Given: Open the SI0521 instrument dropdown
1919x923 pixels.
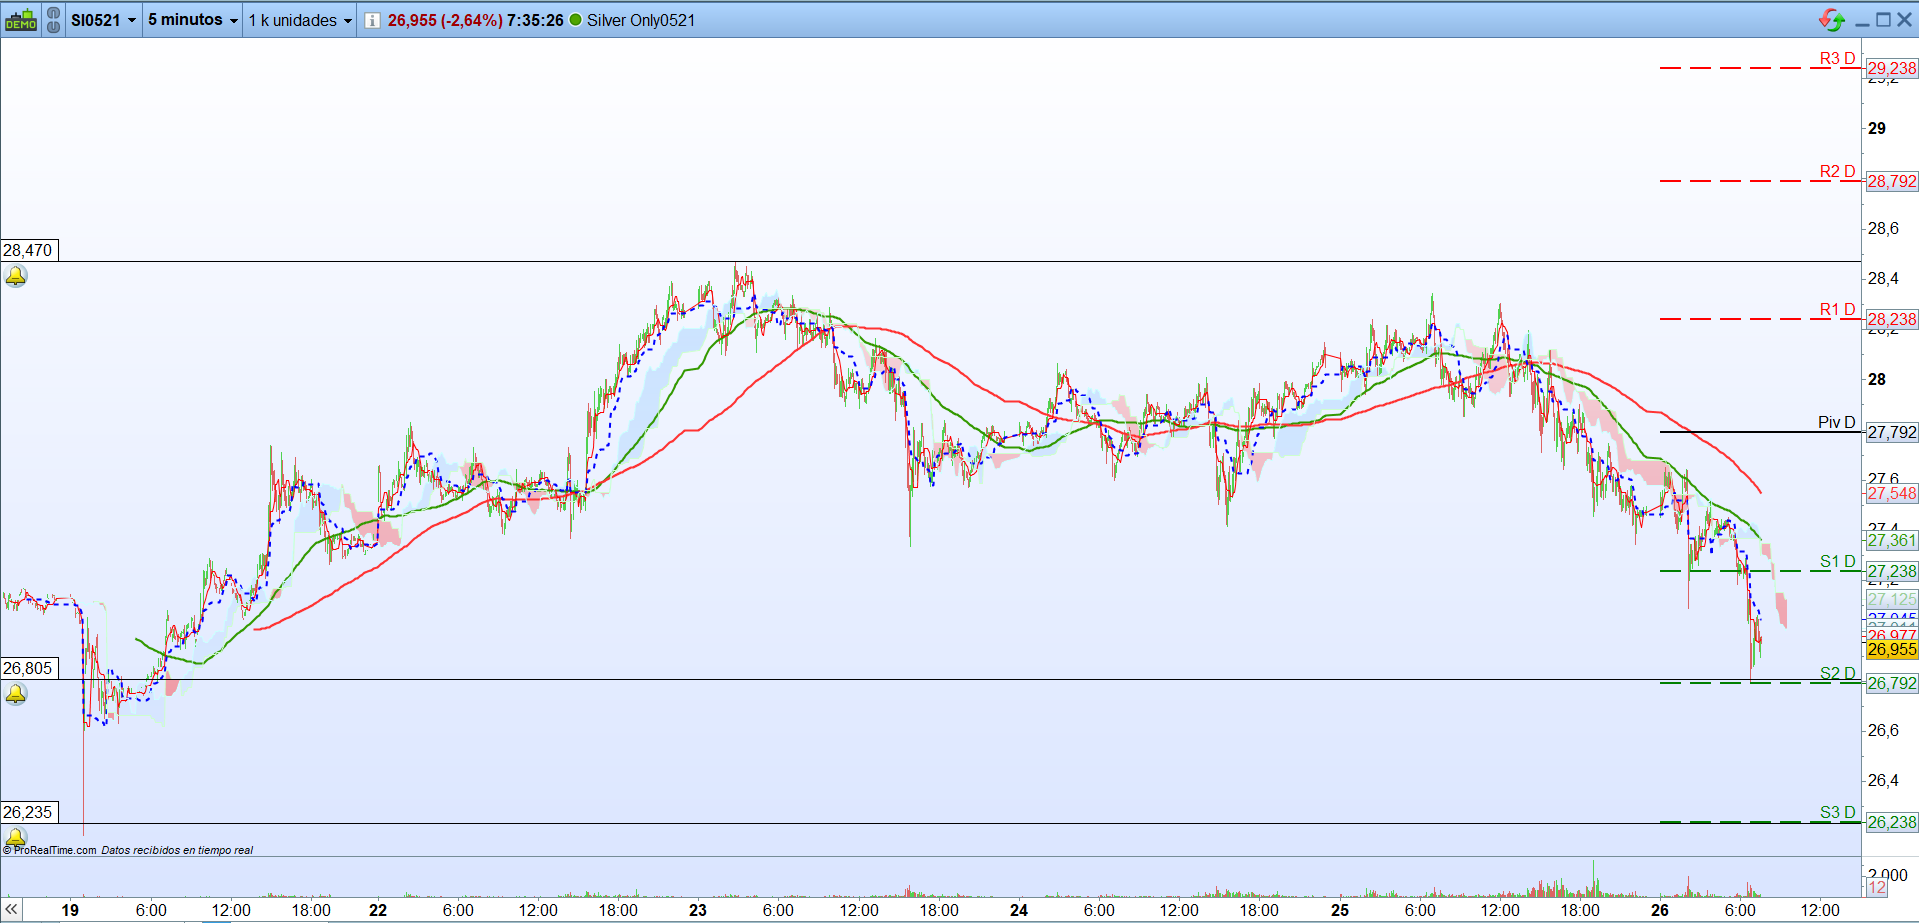Looking at the screenshot, I should tap(103, 20).
